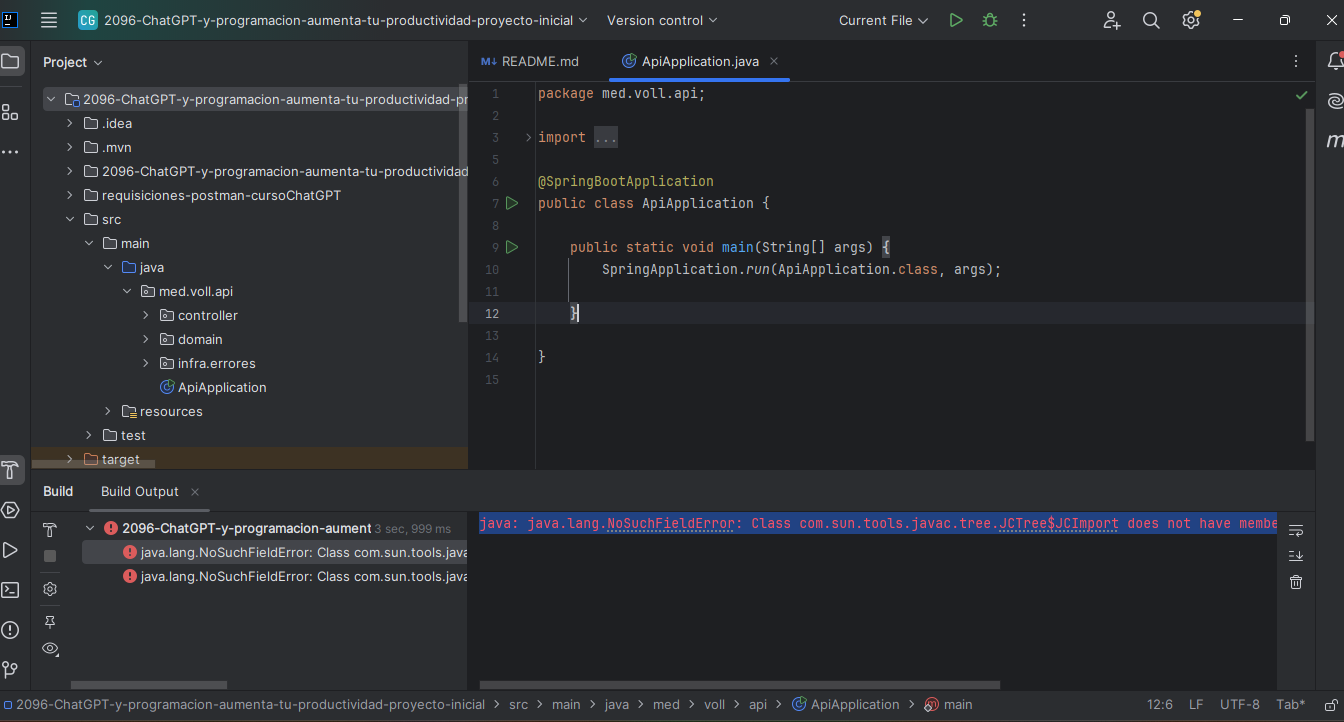
Task: Open Code With Me add-user icon
Action: [1112, 20]
